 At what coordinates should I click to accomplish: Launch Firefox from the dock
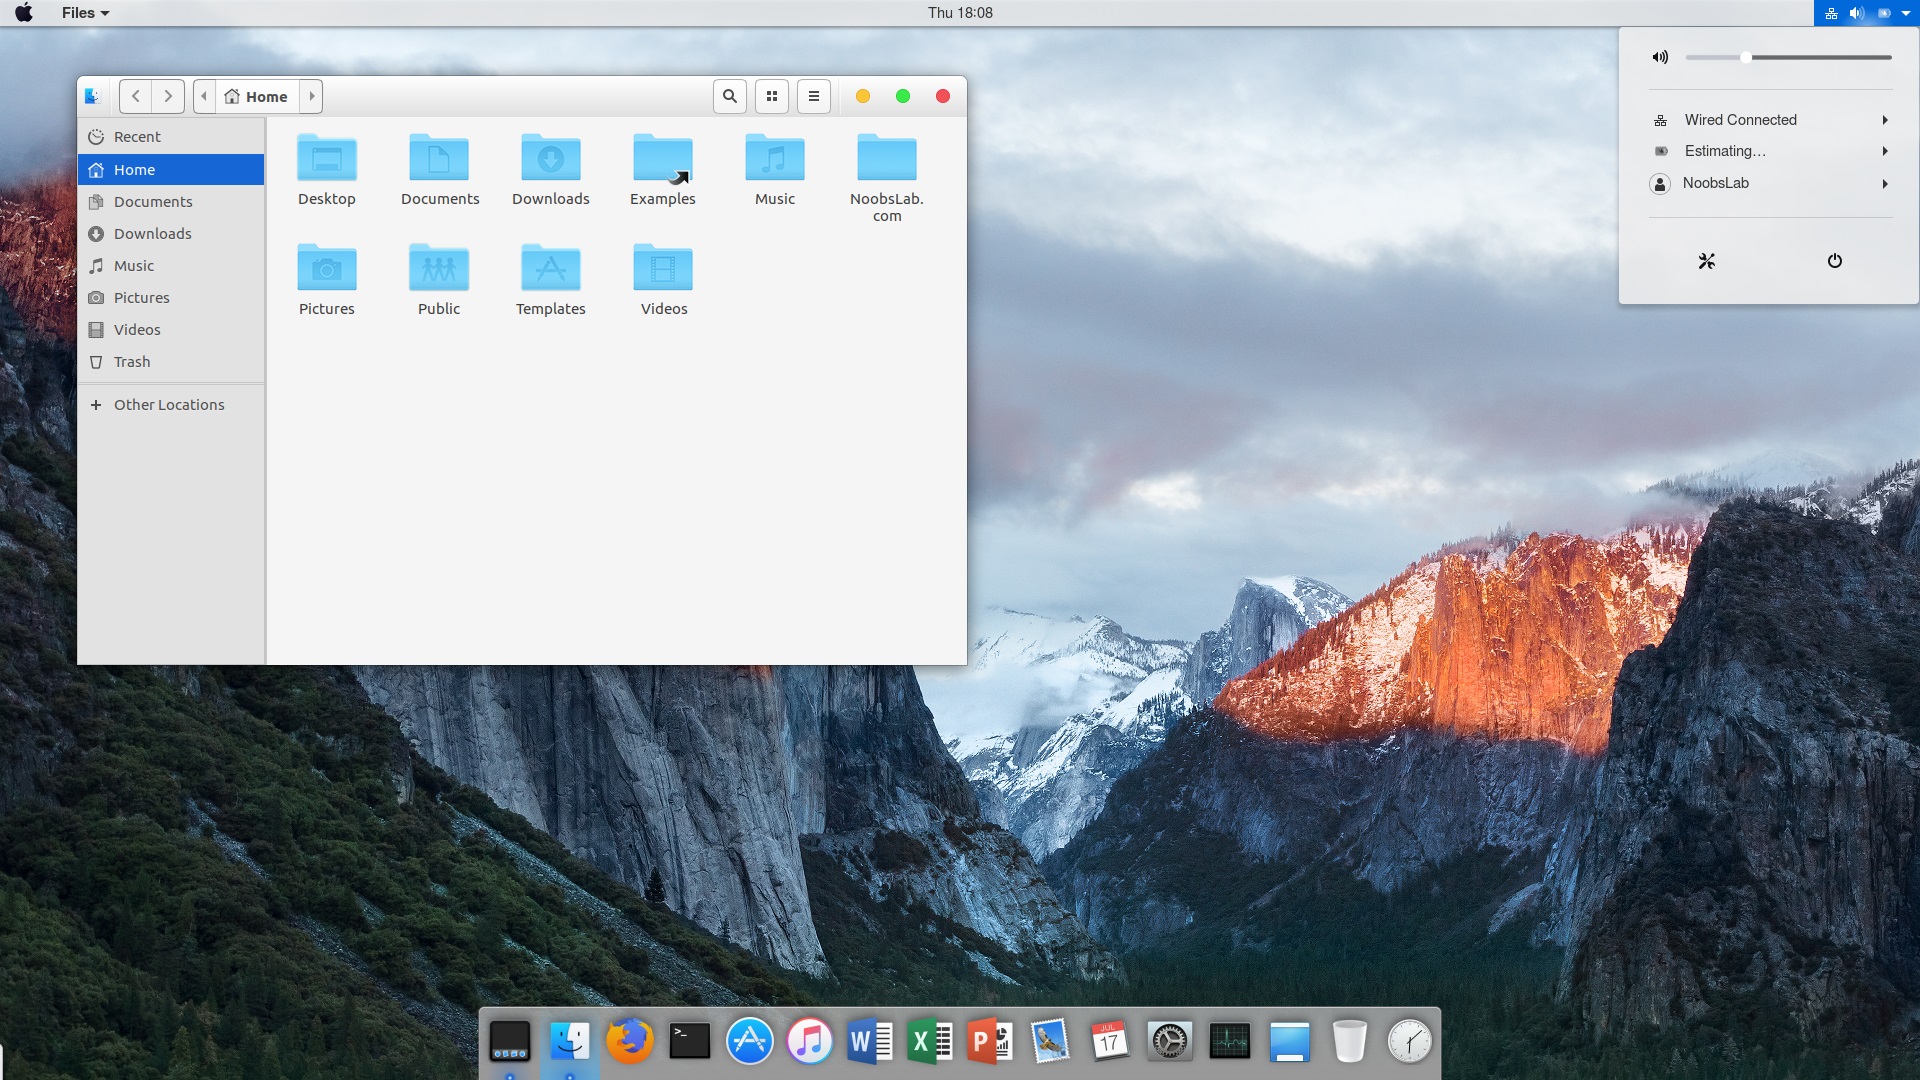[630, 1041]
